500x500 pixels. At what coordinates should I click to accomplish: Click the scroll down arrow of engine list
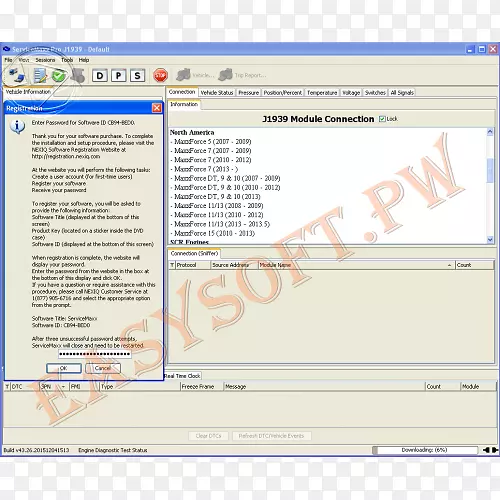click(490, 239)
